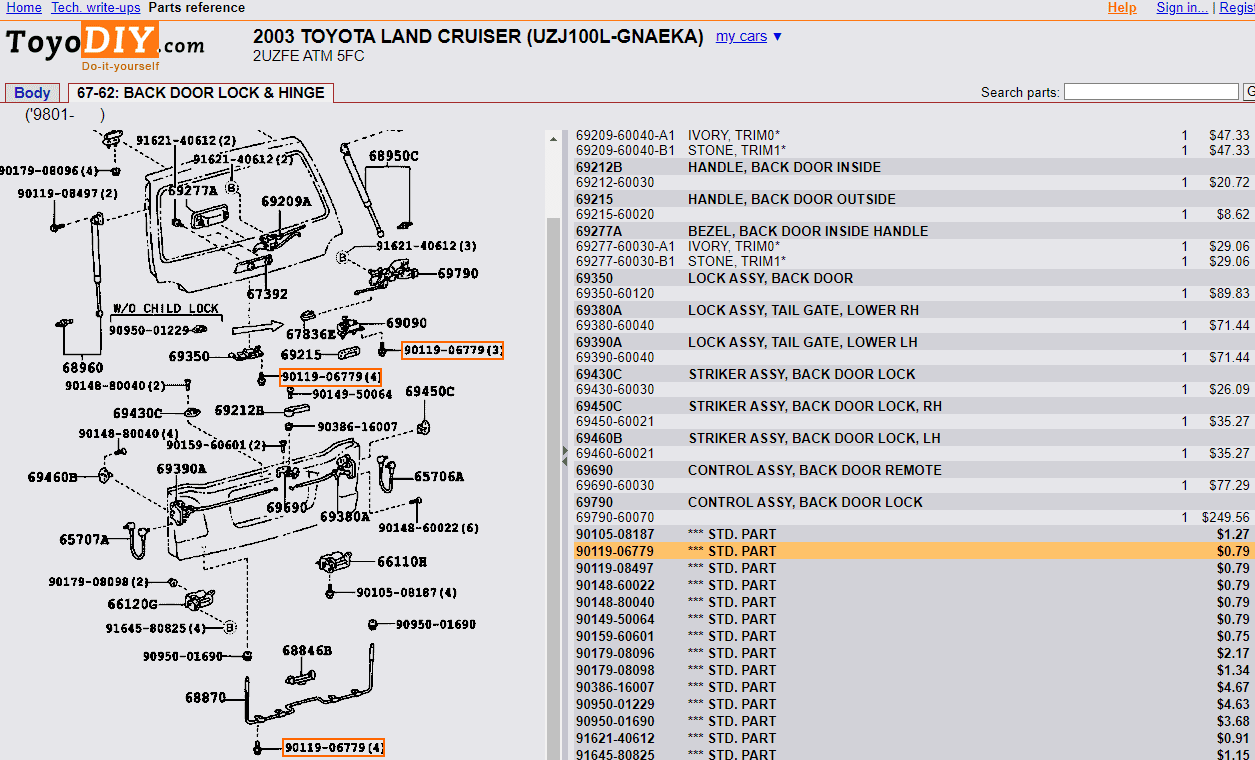
Task: Click diagram part number 68950C
Action: [x=394, y=156]
